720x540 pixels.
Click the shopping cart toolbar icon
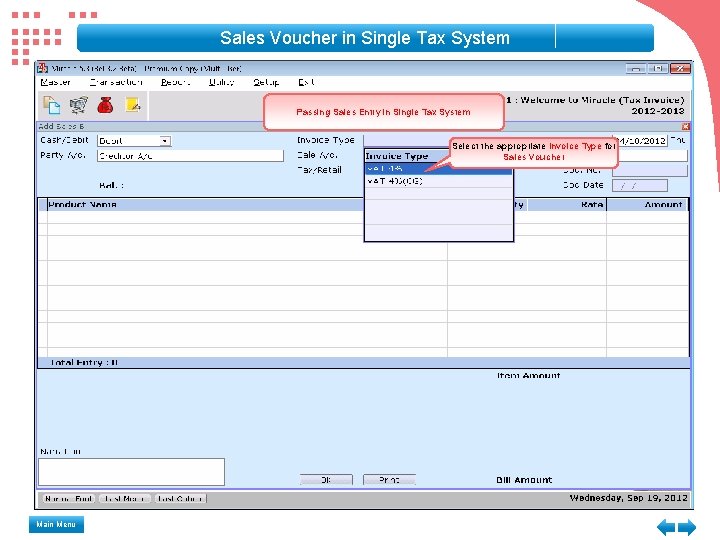pyautogui.click(x=79, y=105)
